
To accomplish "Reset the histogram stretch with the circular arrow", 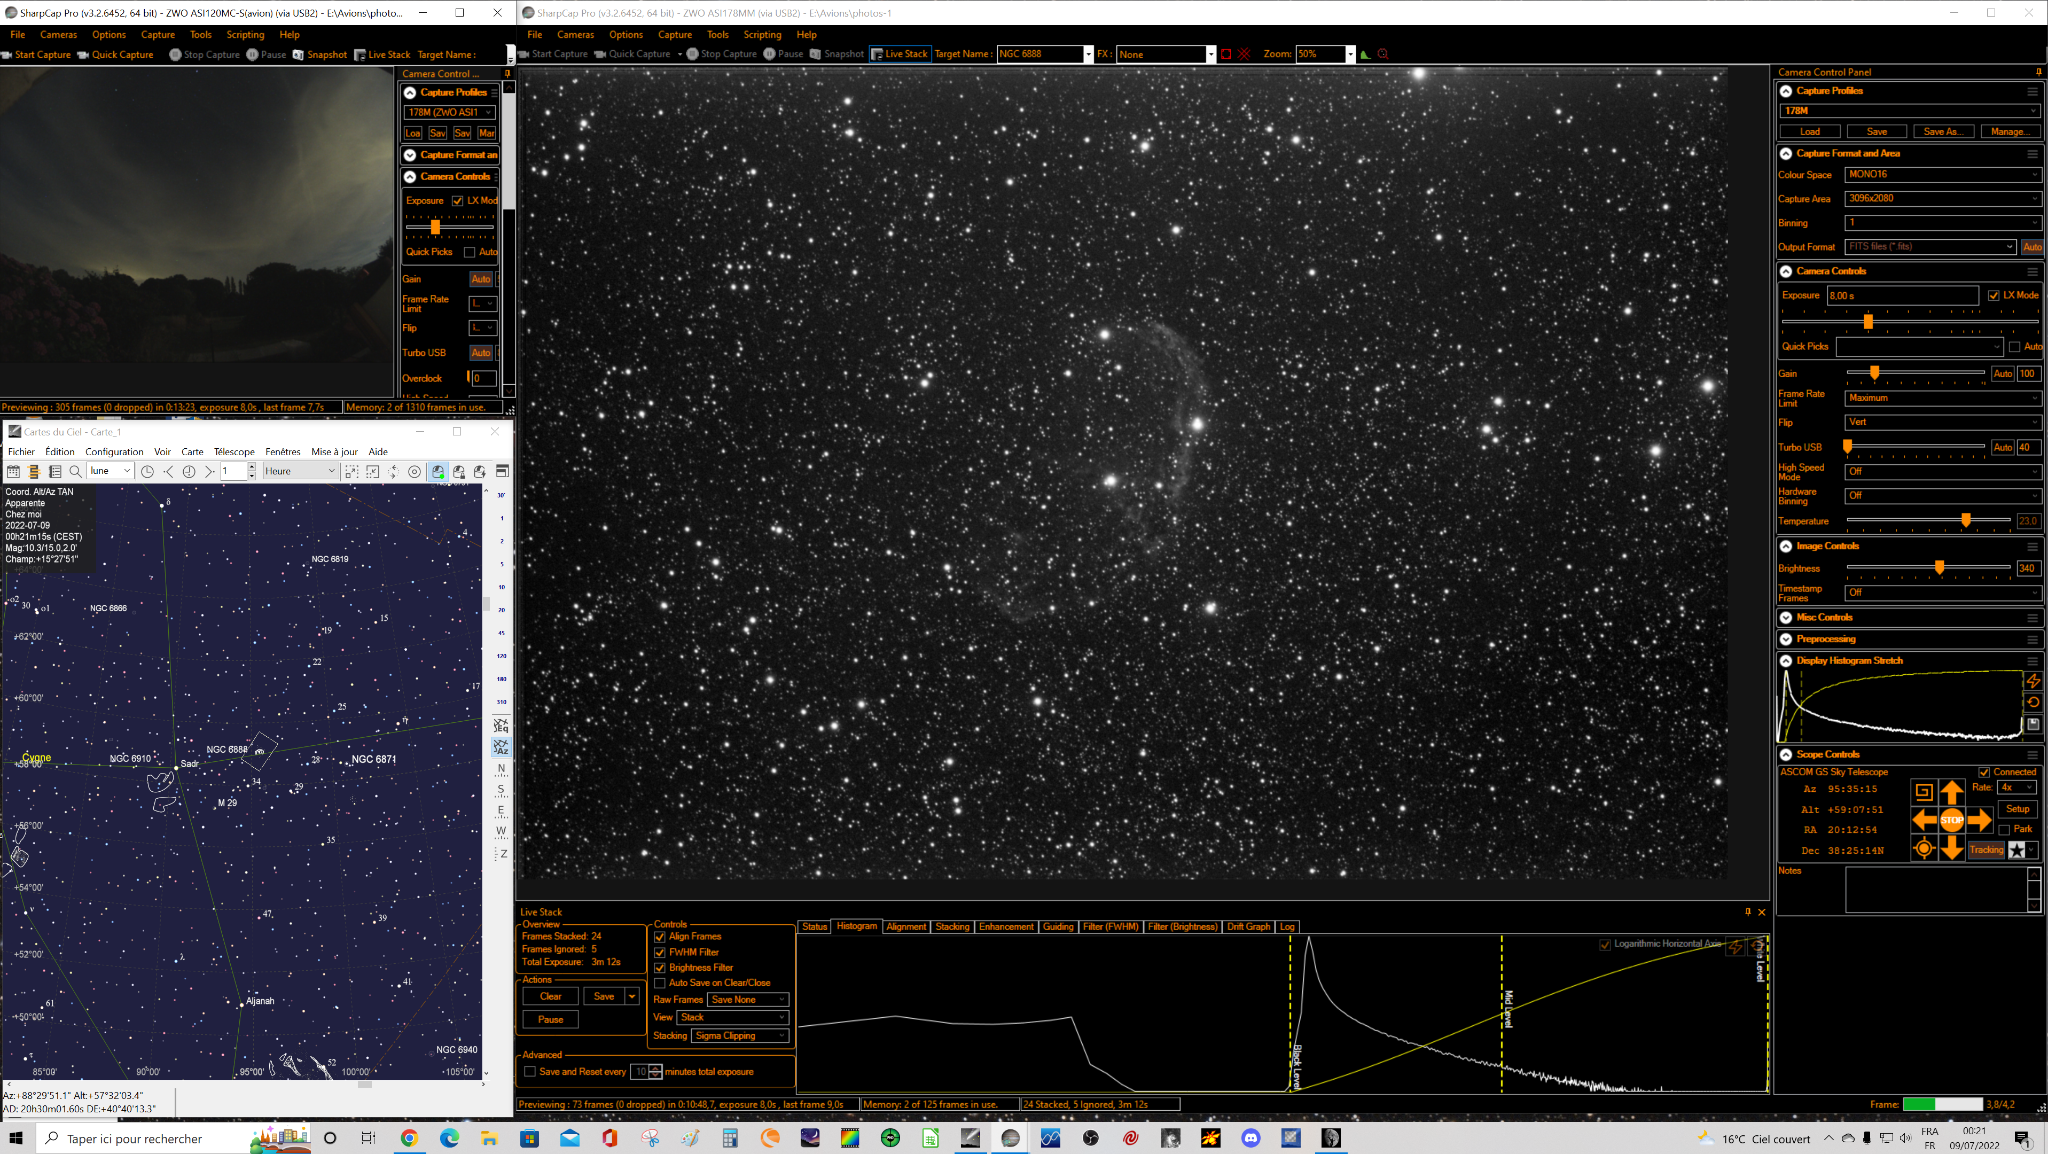I will point(2033,702).
